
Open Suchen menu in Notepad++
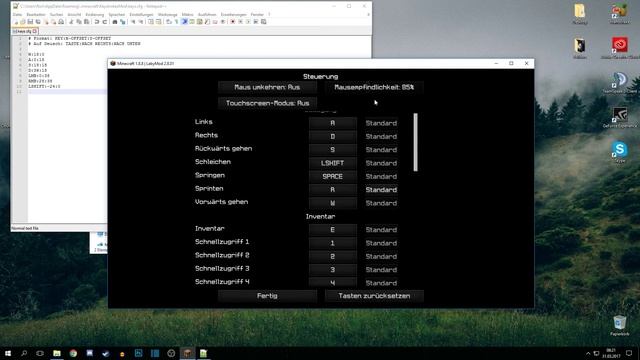(56, 15)
